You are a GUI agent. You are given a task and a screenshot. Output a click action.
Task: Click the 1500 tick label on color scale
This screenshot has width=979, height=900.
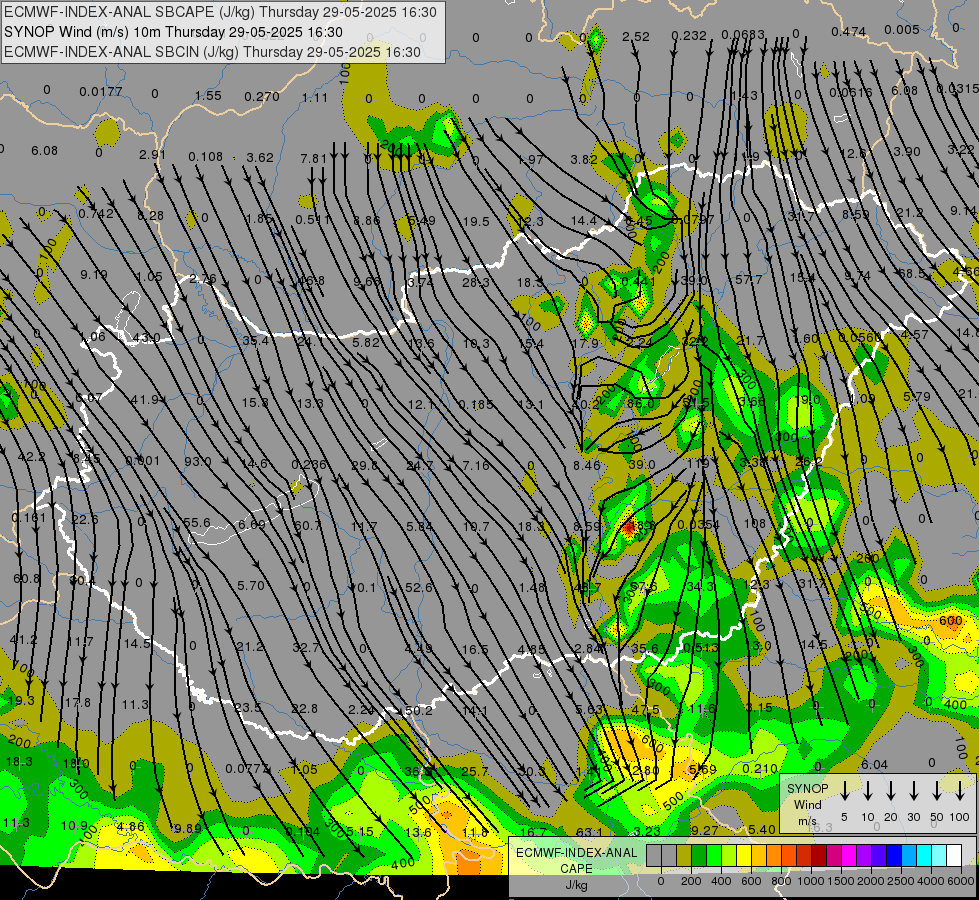pos(840,881)
